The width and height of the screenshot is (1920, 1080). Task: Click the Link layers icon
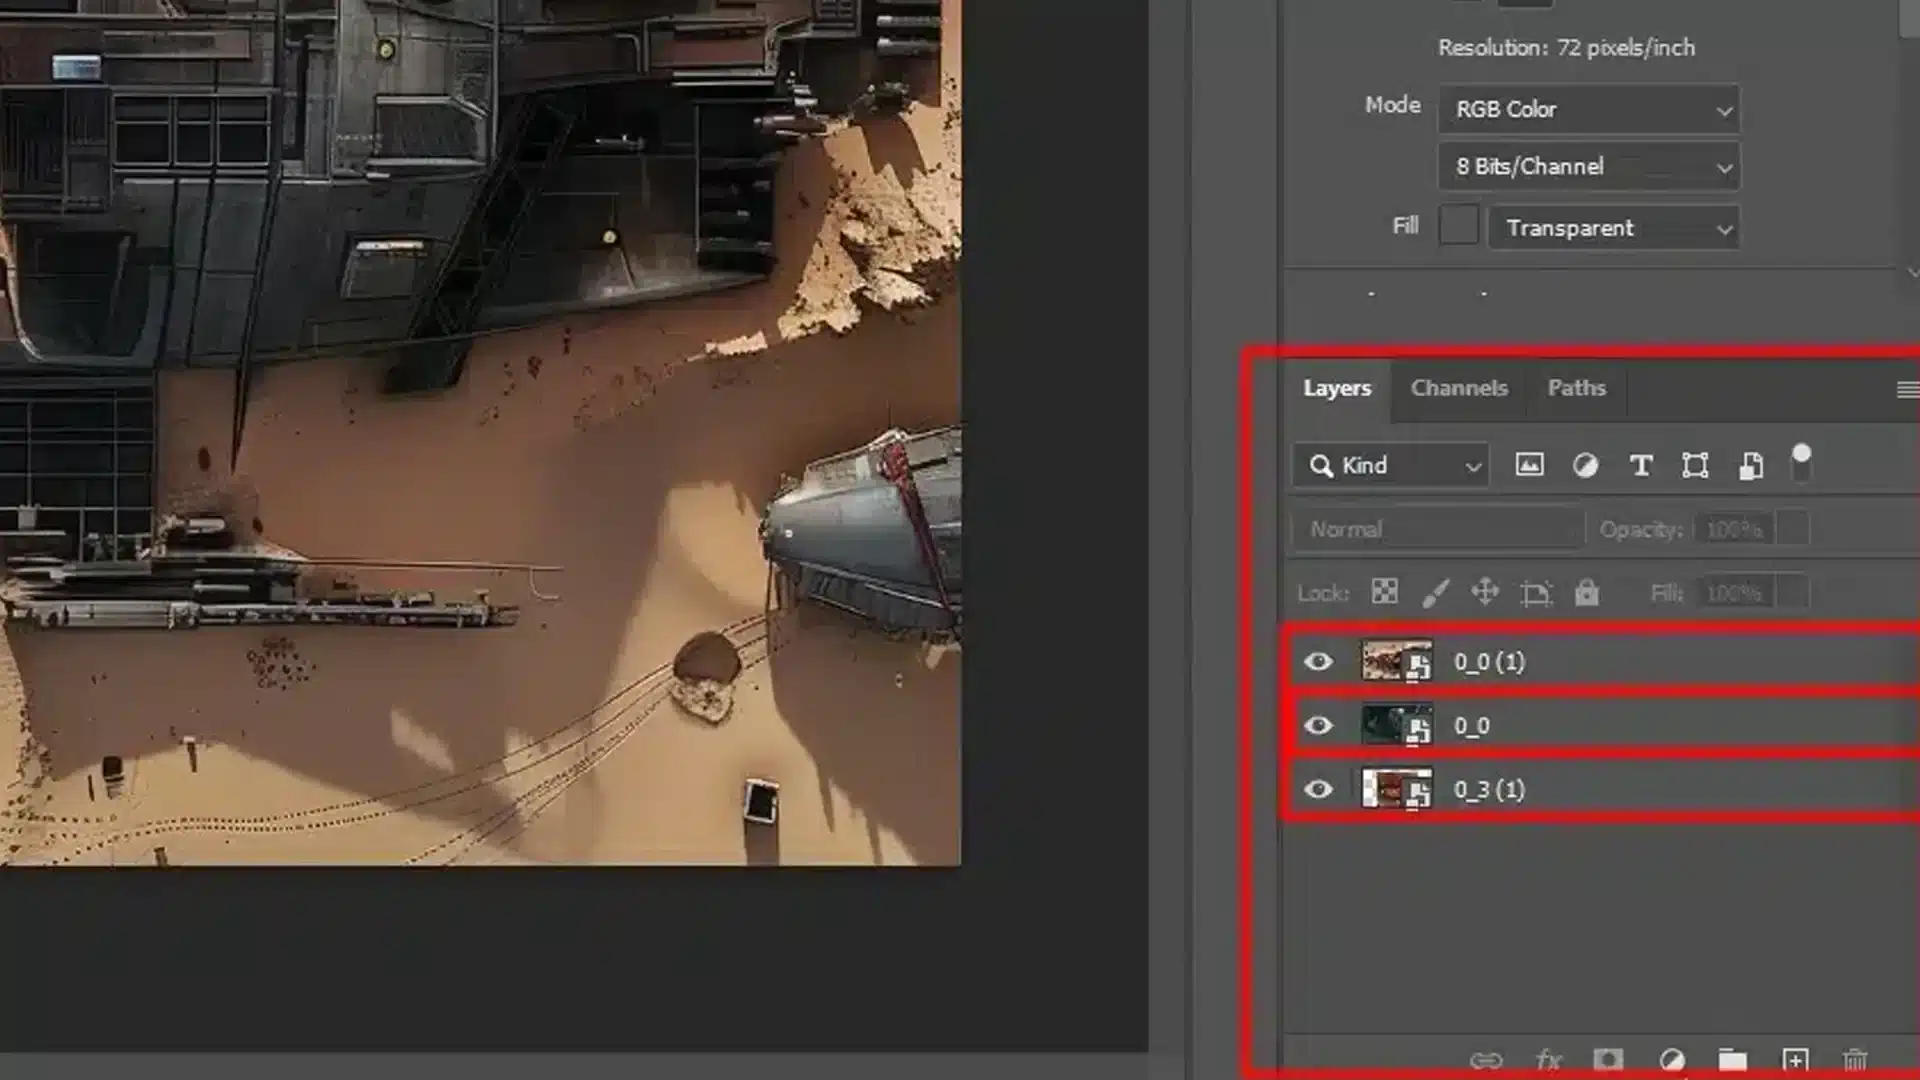[x=1489, y=1060]
